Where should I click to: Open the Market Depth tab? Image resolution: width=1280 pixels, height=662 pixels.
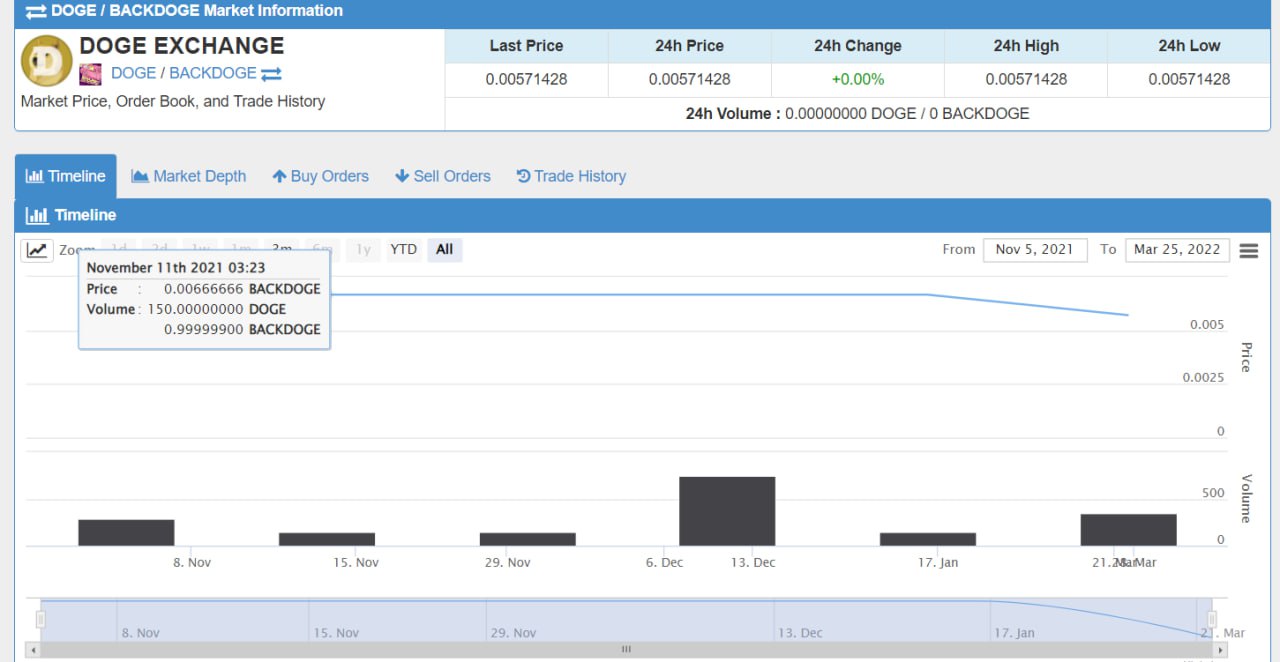(189, 176)
